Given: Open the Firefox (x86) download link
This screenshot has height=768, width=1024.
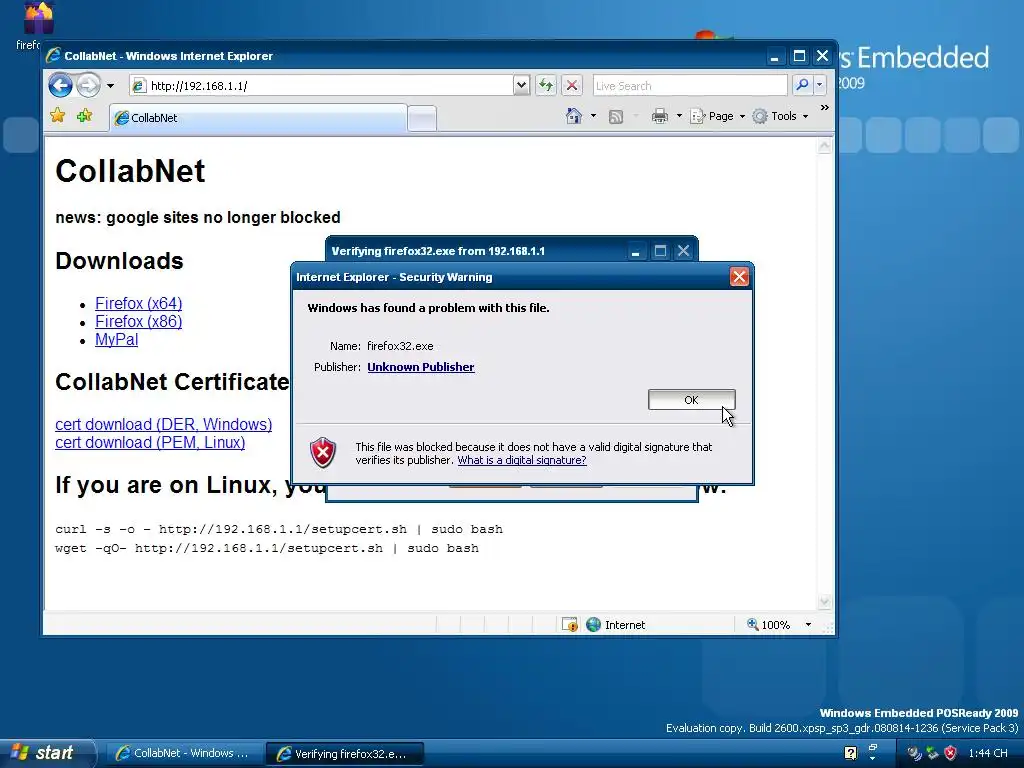Looking at the screenshot, I should pos(138,322).
